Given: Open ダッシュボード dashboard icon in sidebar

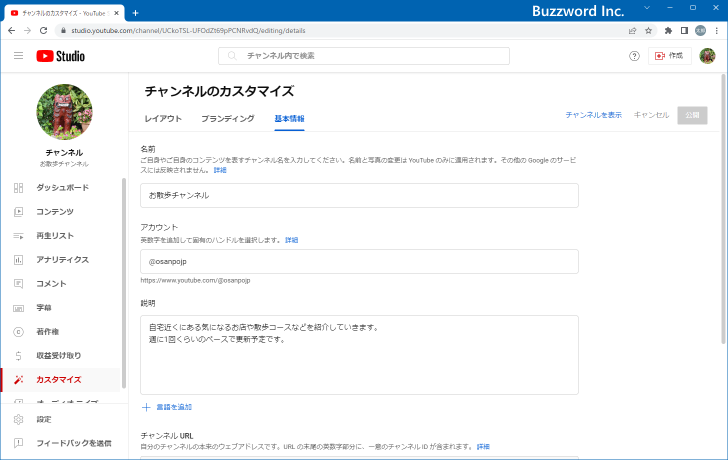Looking at the screenshot, I should pyautogui.click(x=19, y=188).
